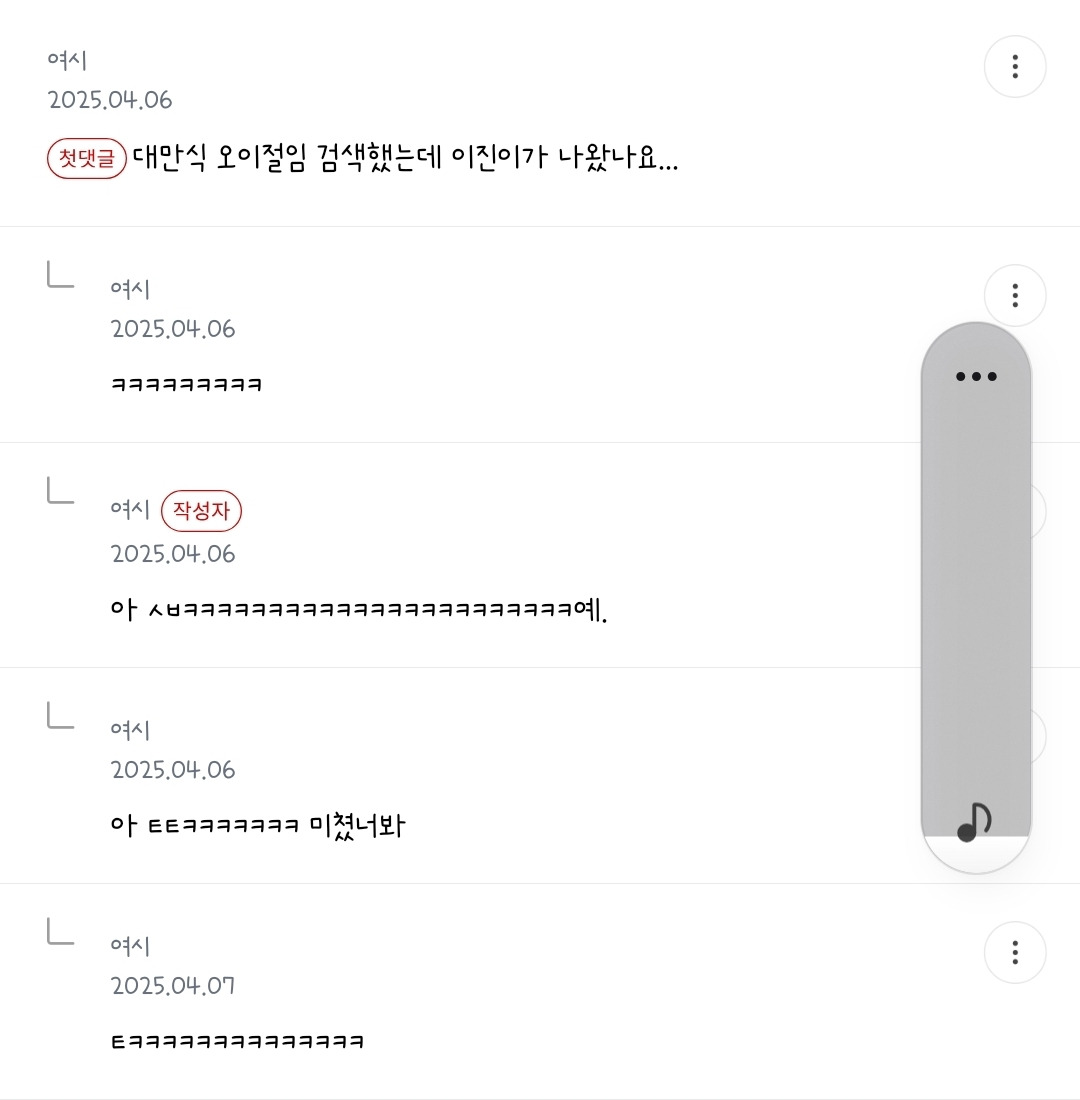Tap the reply arrow icon beside the ㅋㅋㅋㅋㅋㅋㅋㅋㅋ reply
This screenshot has height=1100, width=1080.
click(x=60, y=275)
